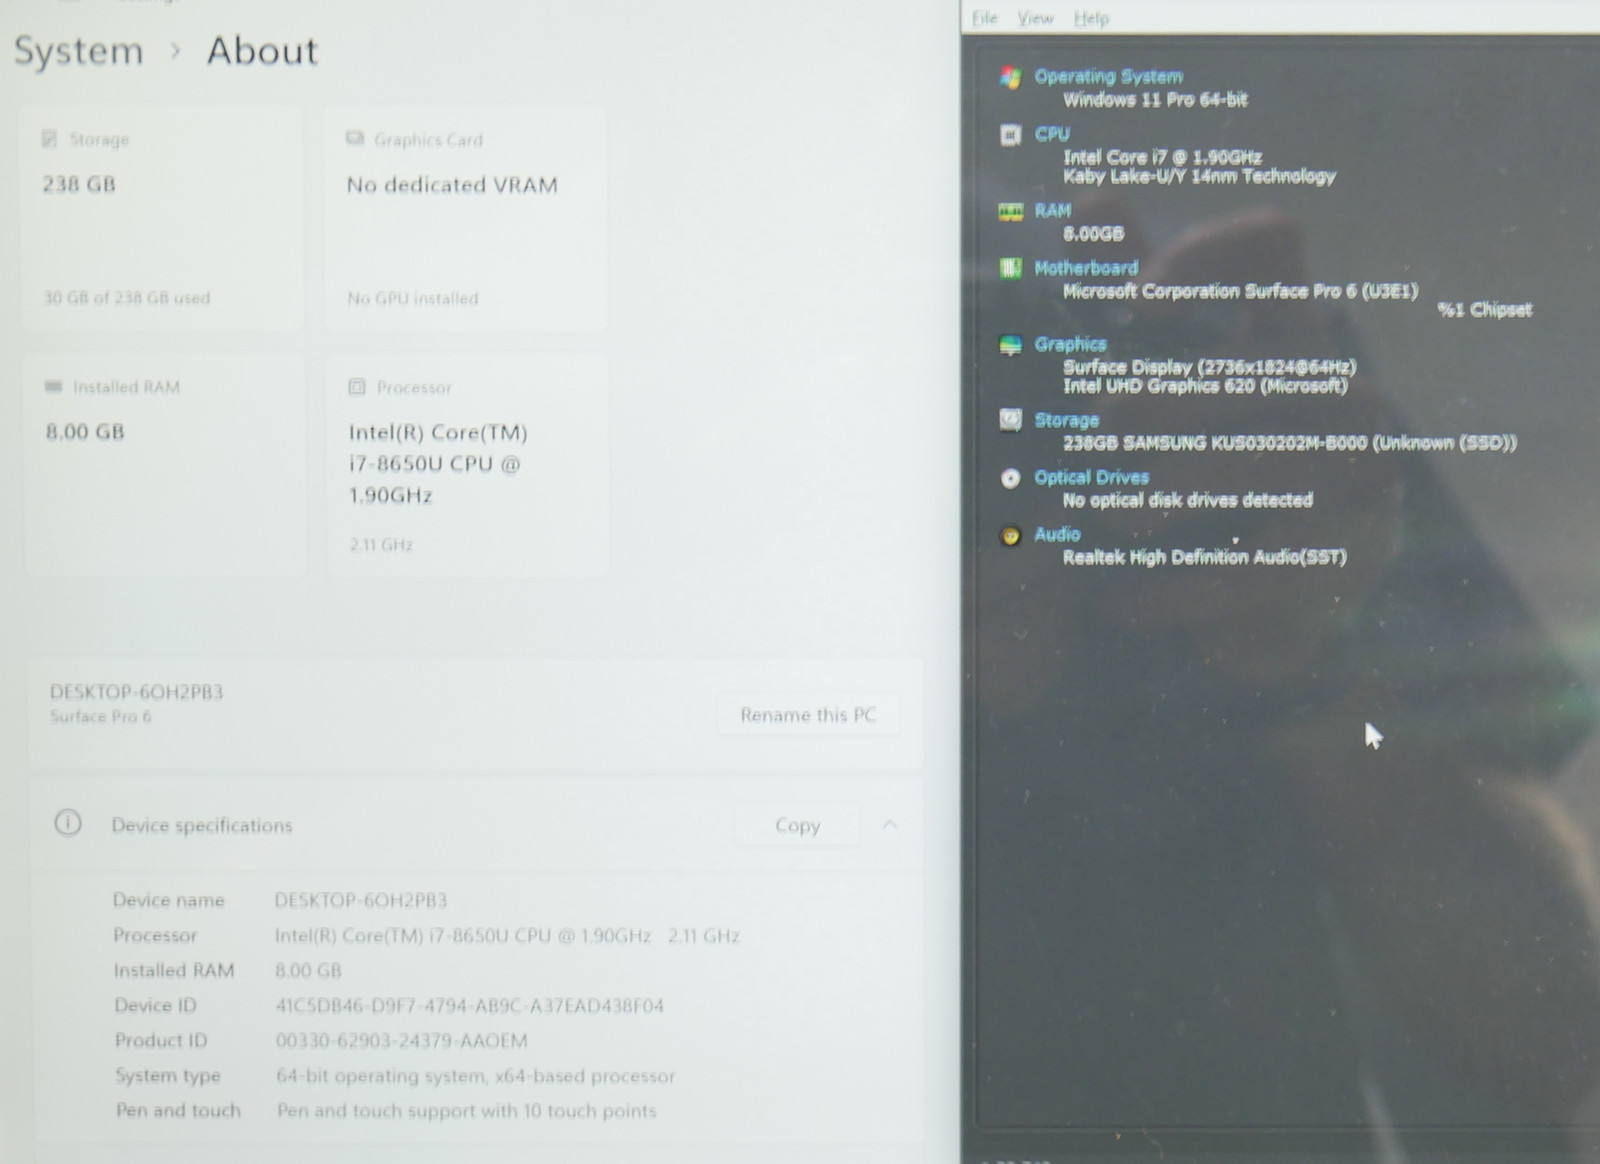Screen dimensions: 1600x1164
Task: Click the Motherboard icon in Speccy
Action: coord(1011,268)
